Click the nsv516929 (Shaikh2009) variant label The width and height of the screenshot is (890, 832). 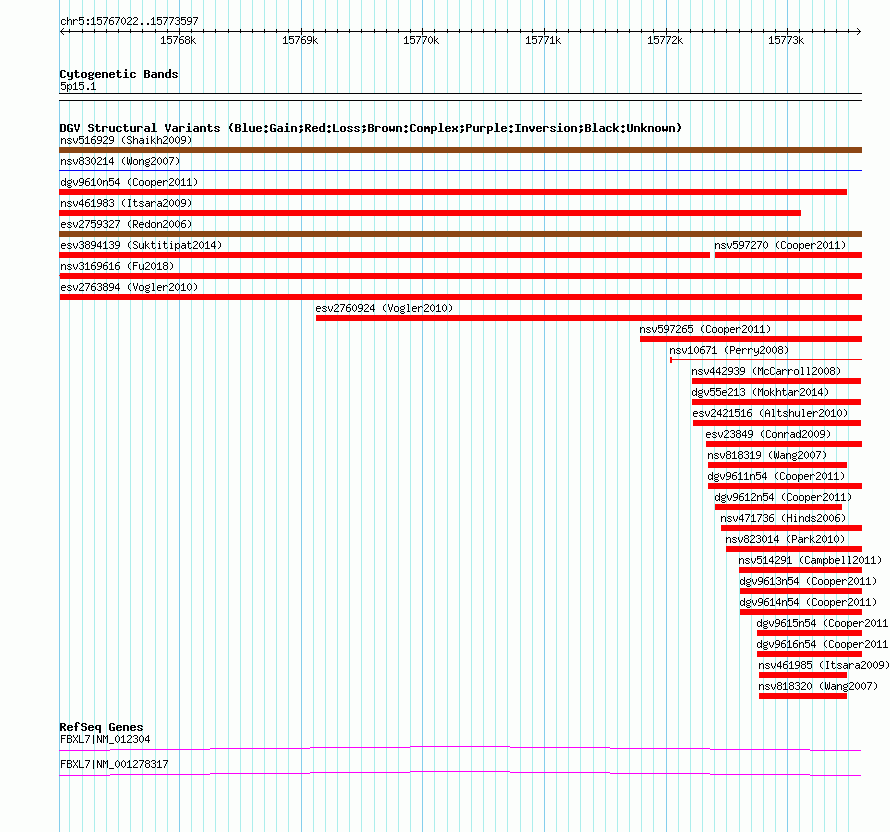[x=126, y=140]
